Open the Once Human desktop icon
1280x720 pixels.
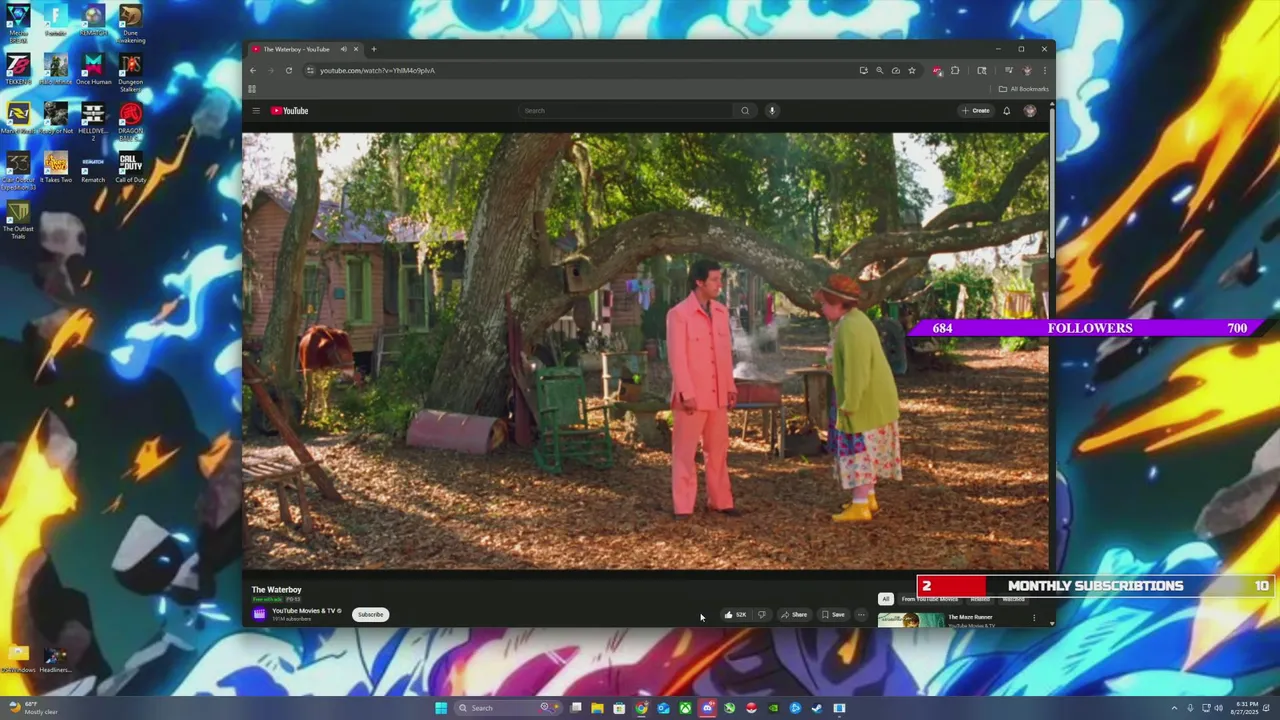pyautogui.click(x=93, y=70)
